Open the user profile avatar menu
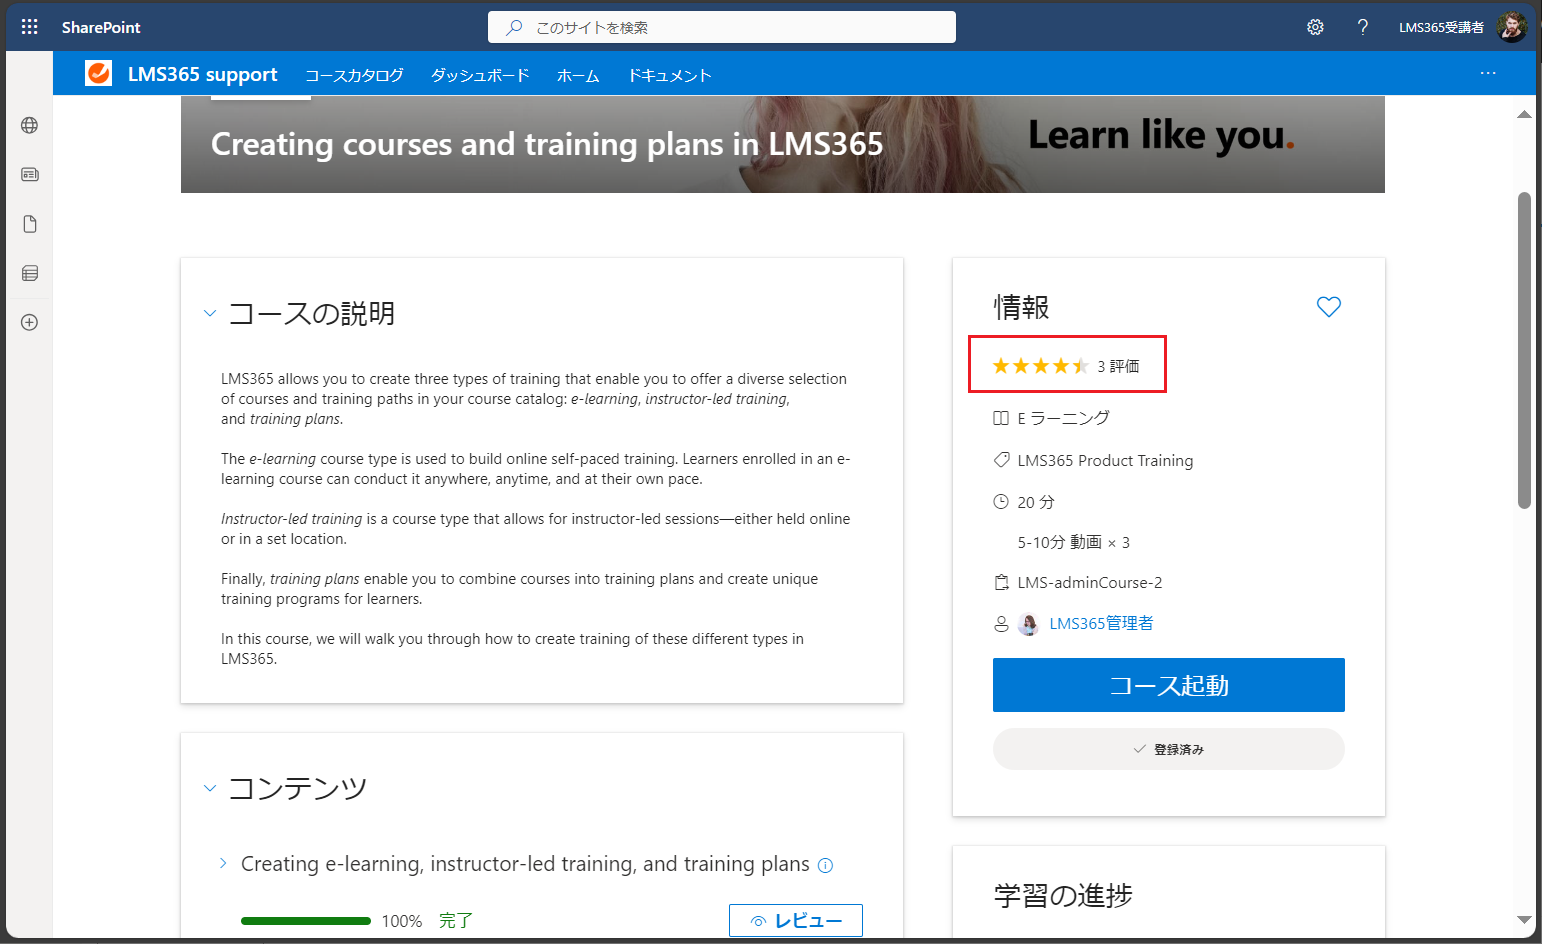Viewport: 1542px width, 944px height. pos(1511,27)
